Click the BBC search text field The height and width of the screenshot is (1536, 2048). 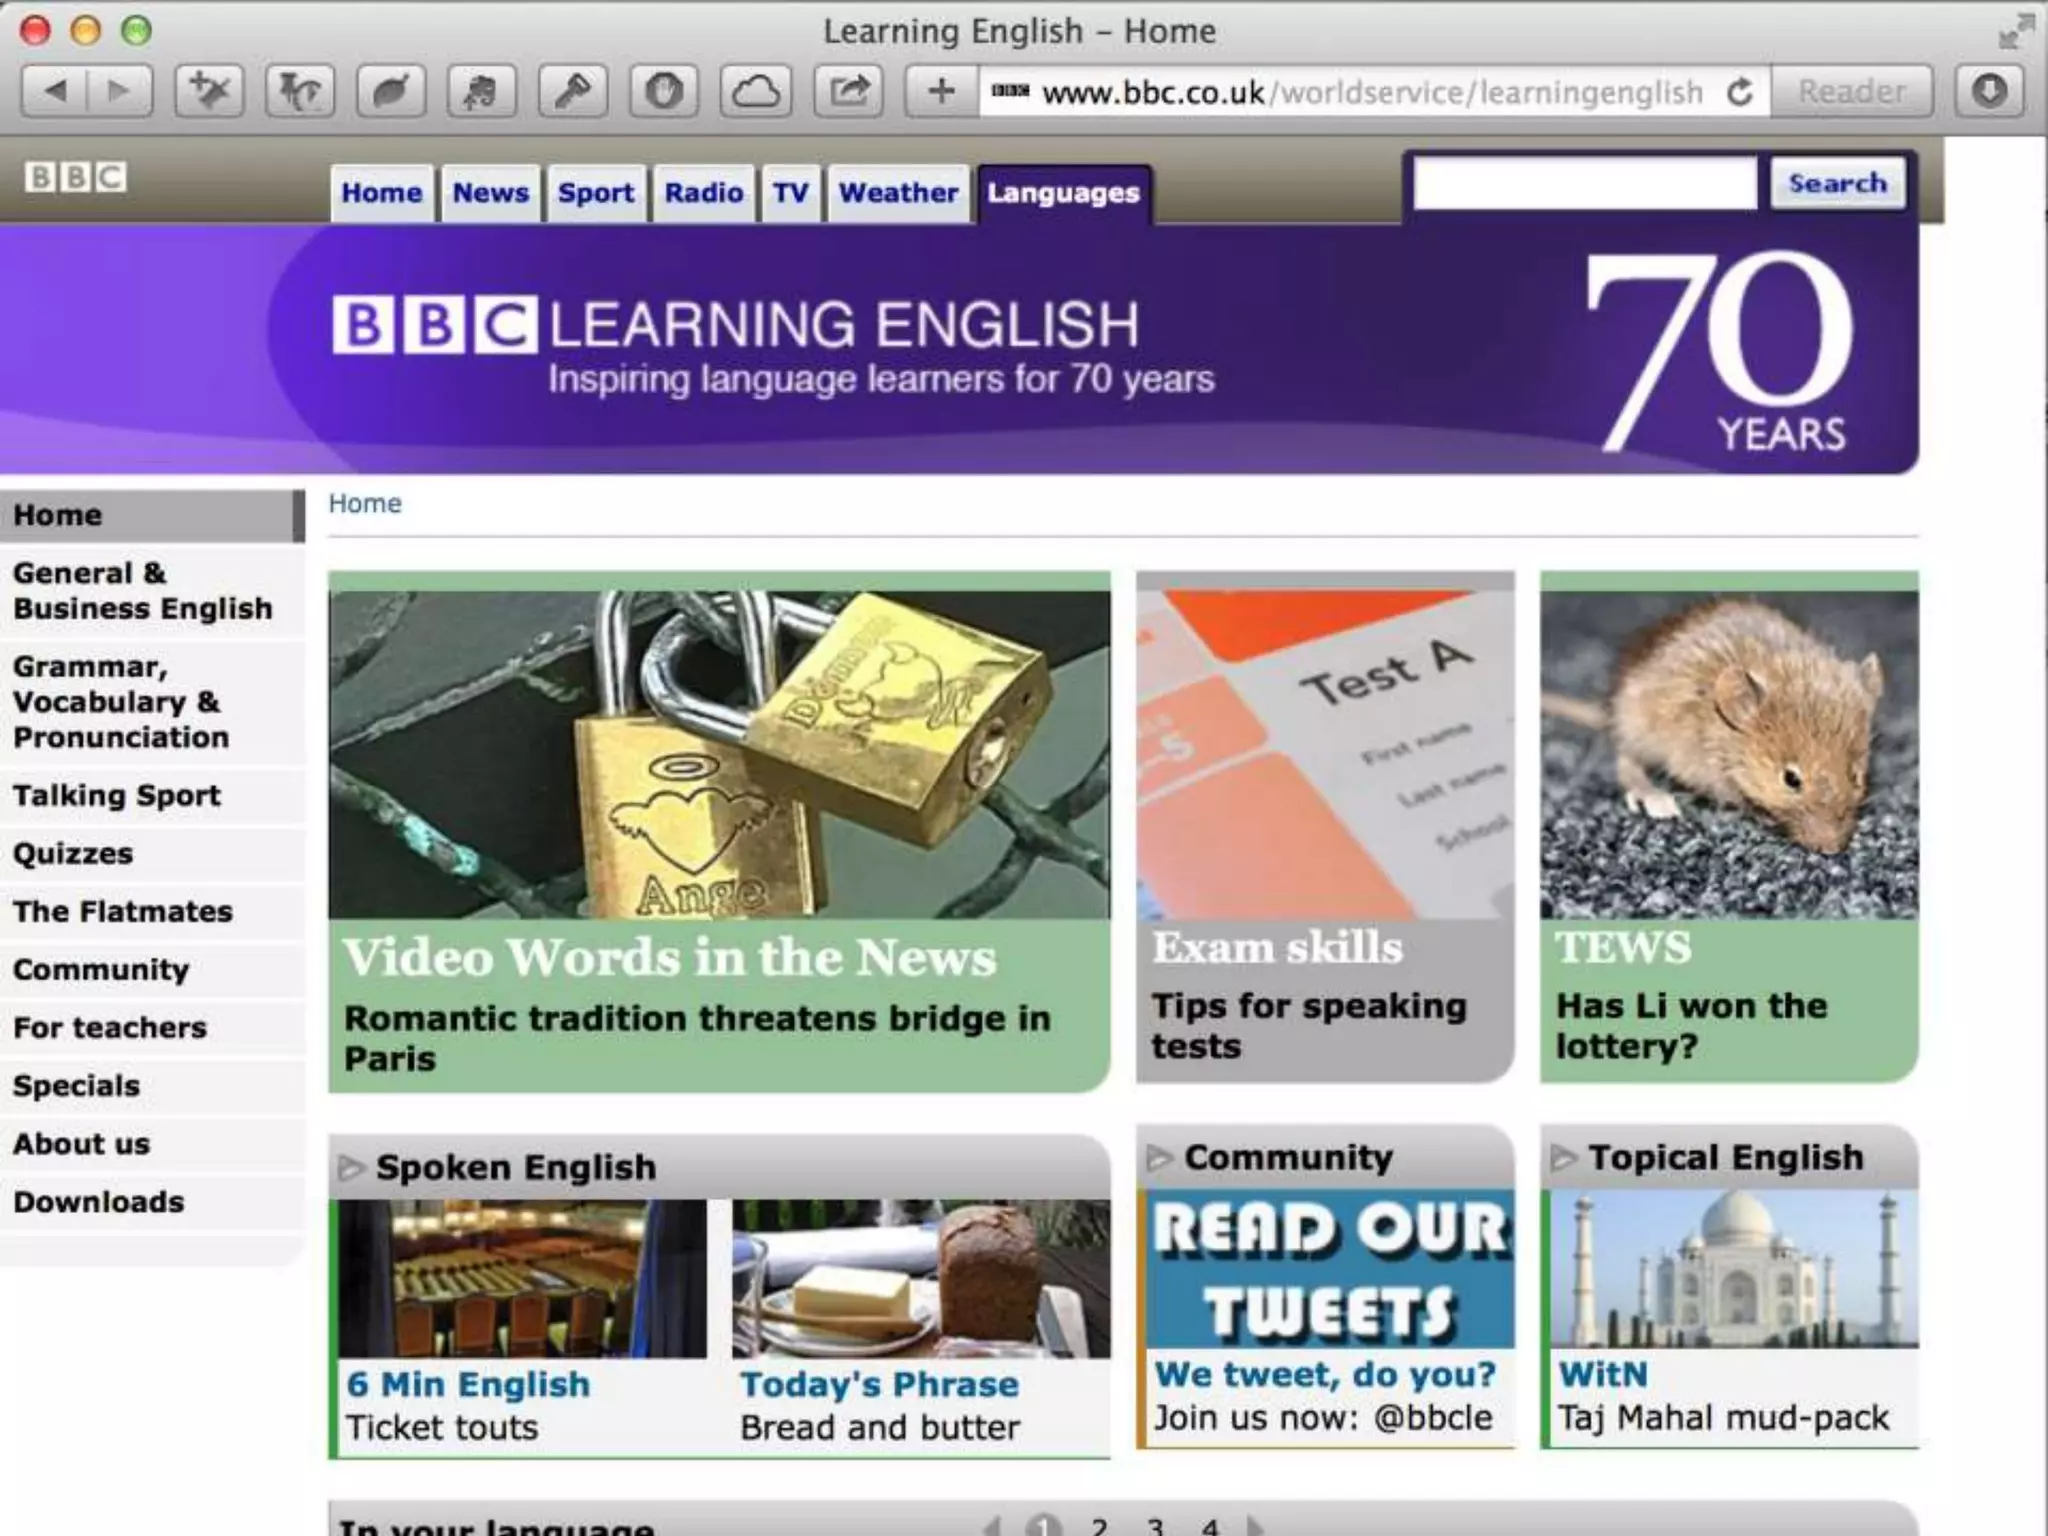click(x=1584, y=183)
